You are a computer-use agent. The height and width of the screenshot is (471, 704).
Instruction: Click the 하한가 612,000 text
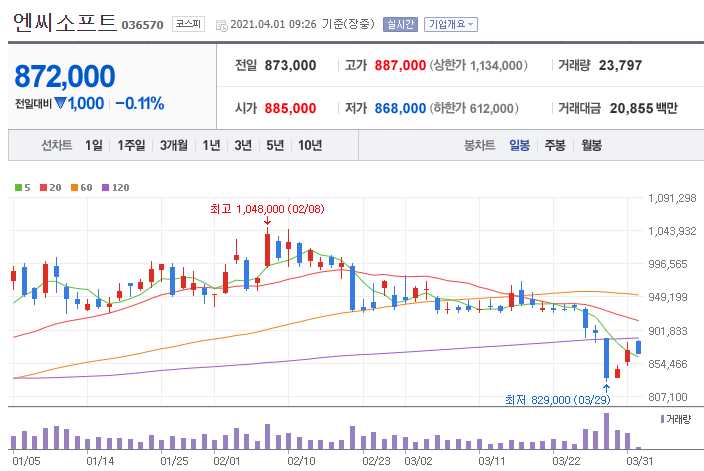tap(474, 108)
